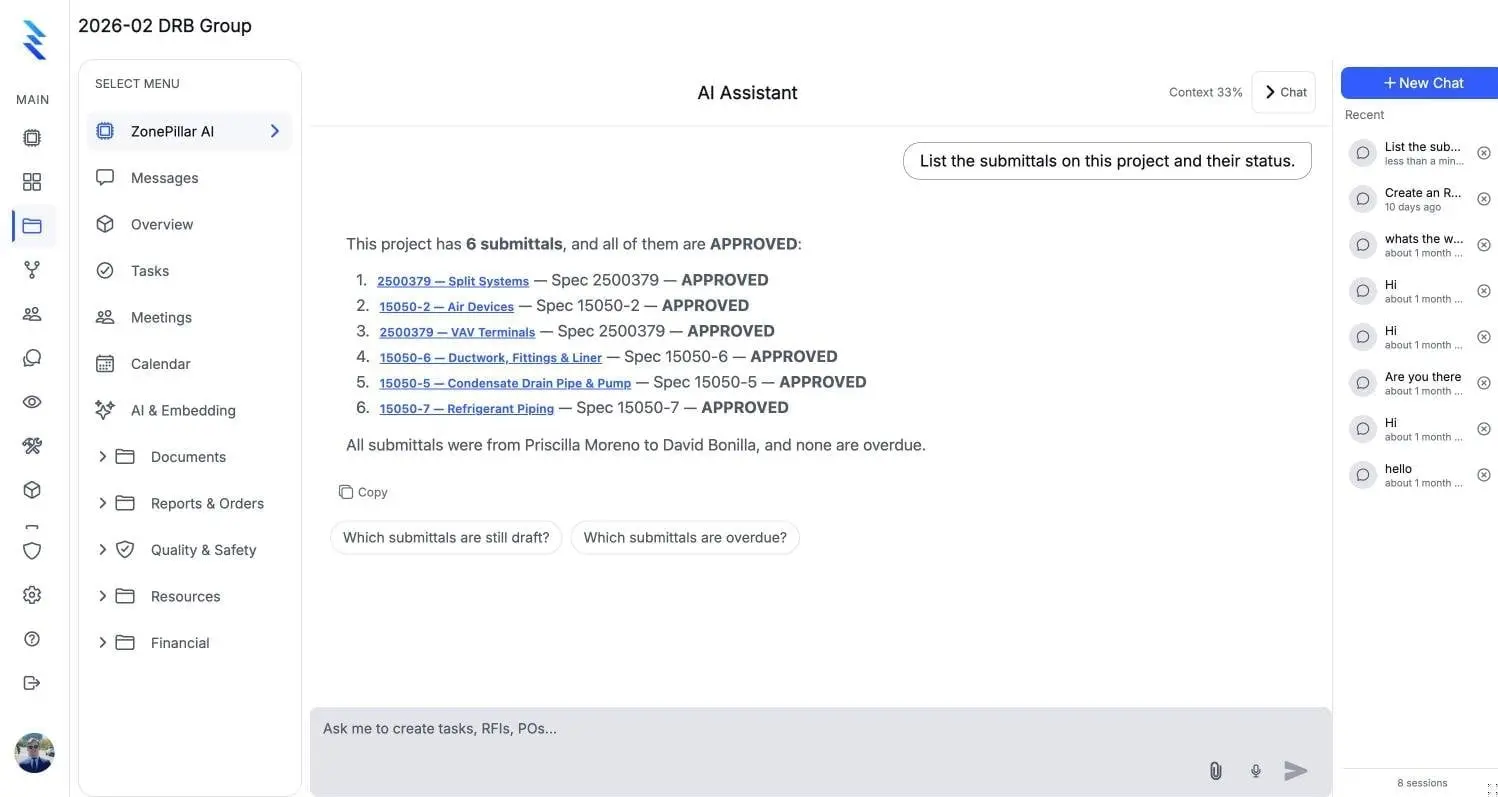1498x797 pixels.
Task: Open the chip icon in main sidebar
Action: click(x=32, y=138)
